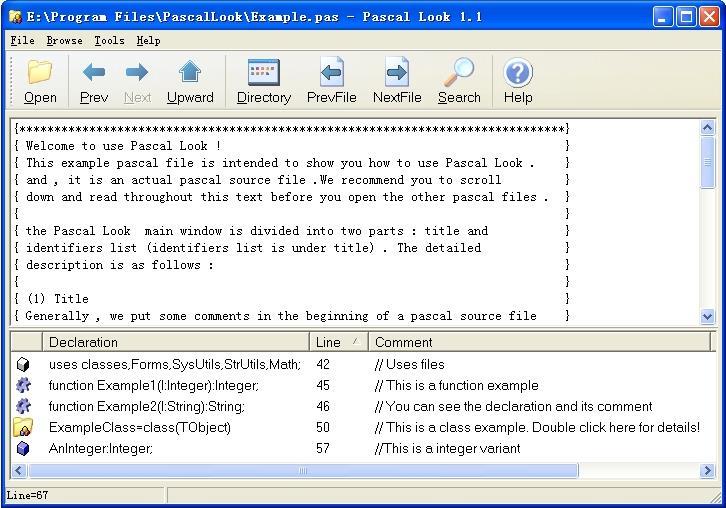726x508 pixels.
Task: Select function Example2(I:String):String row
Action: click(147, 406)
